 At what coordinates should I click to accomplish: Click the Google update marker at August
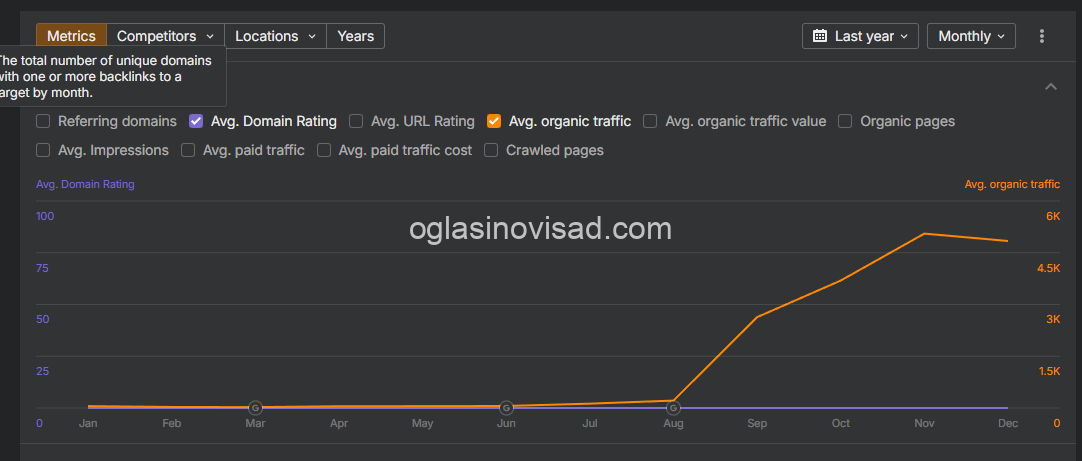coord(673,408)
